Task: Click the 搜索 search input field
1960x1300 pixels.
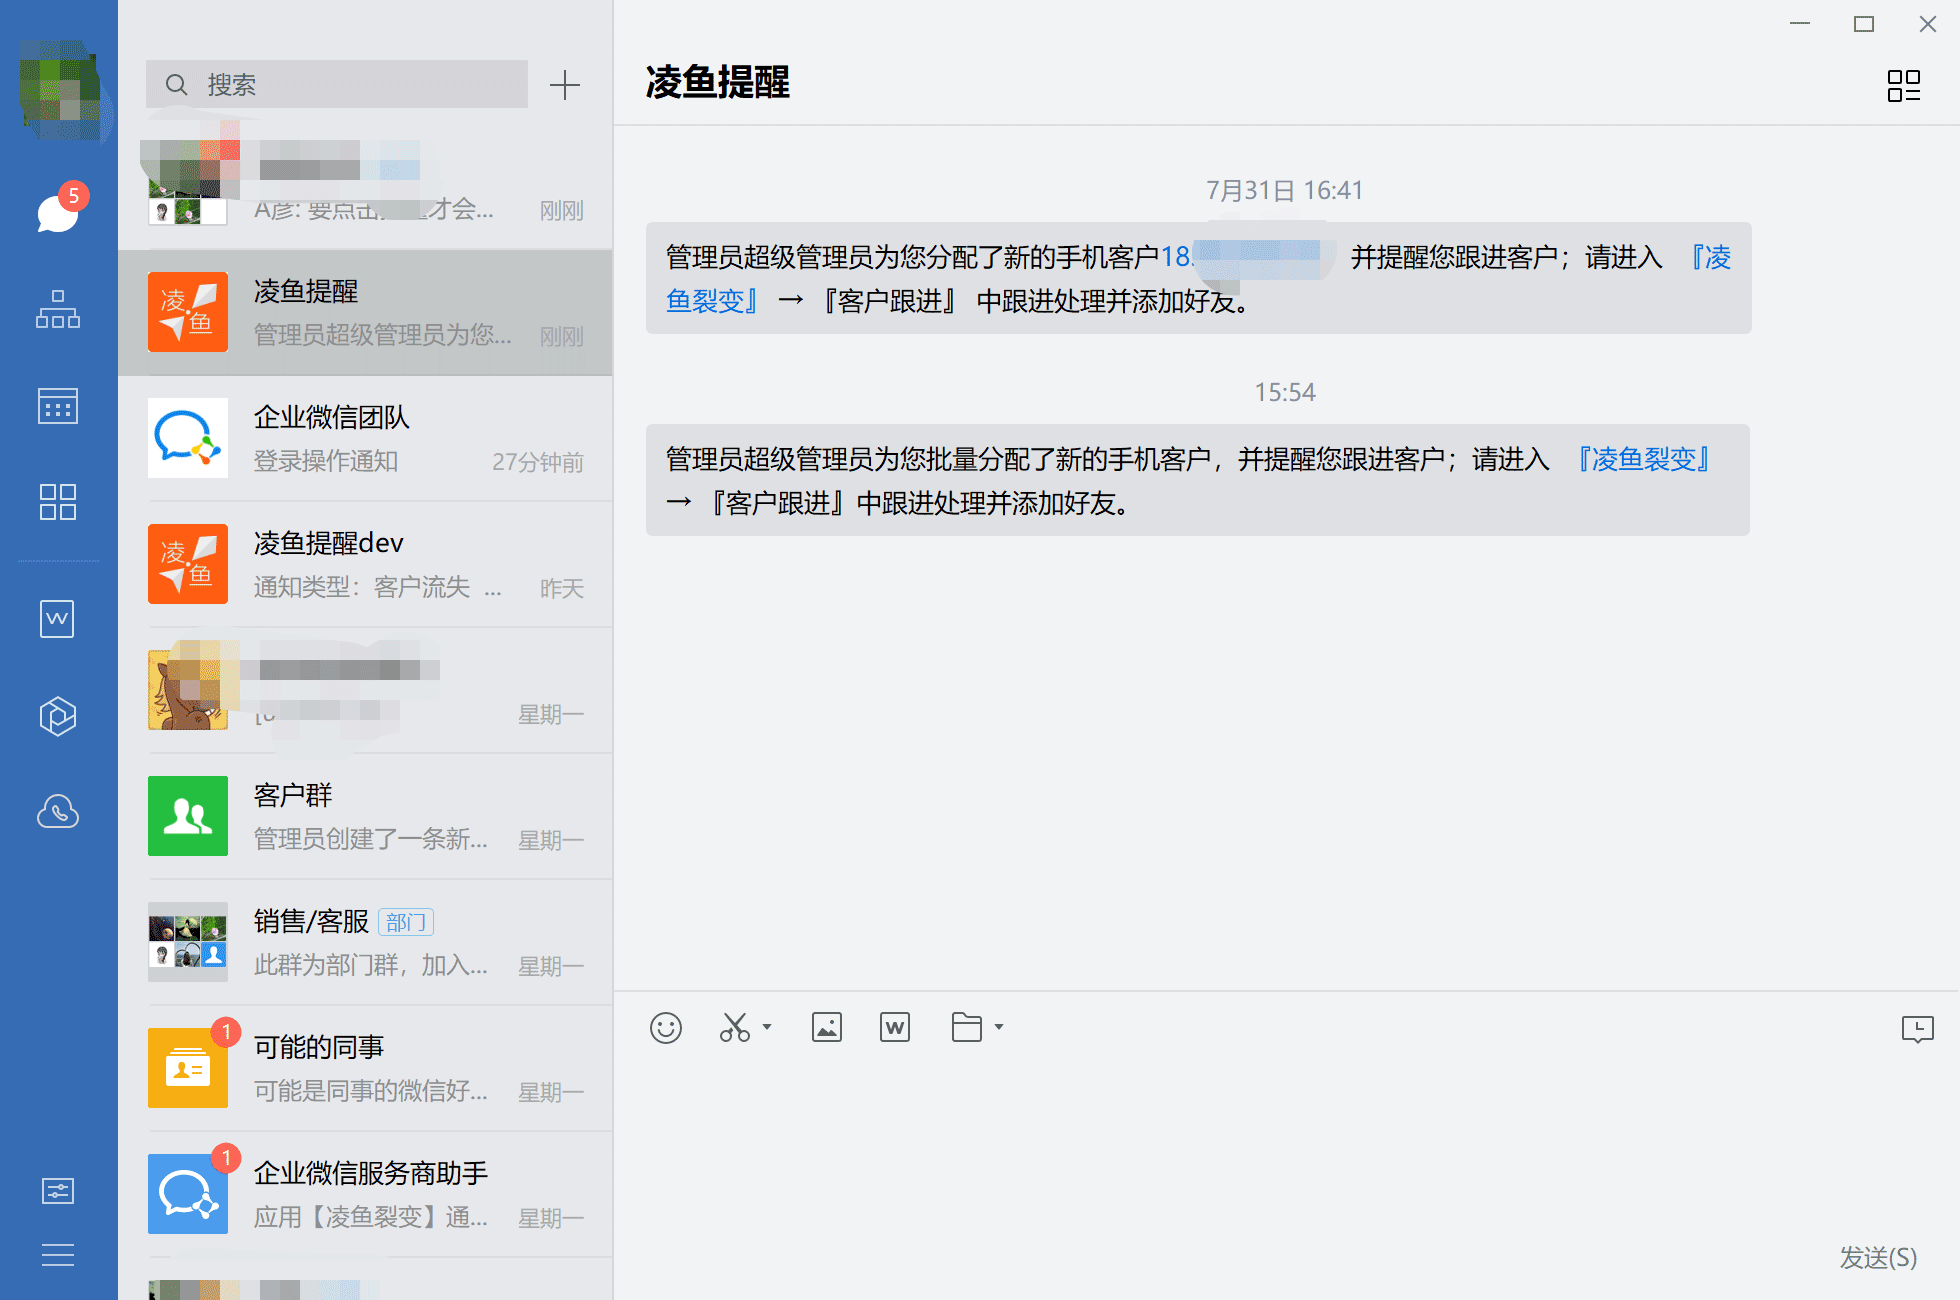Action: pyautogui.click(x=337, y=85)
